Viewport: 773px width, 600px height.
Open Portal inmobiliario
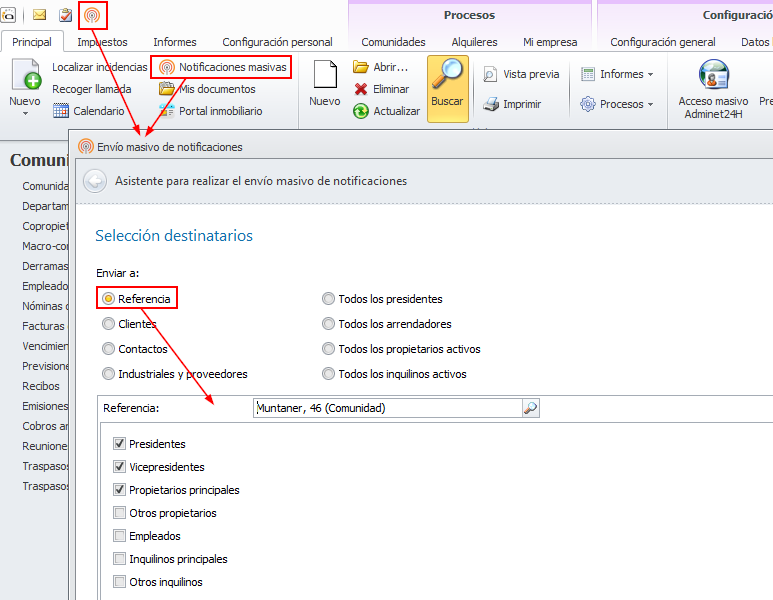211,111
